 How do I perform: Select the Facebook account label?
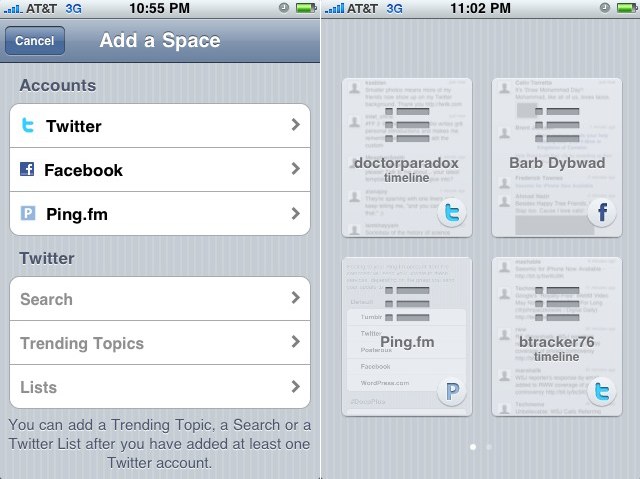click(x=83, y=170)
